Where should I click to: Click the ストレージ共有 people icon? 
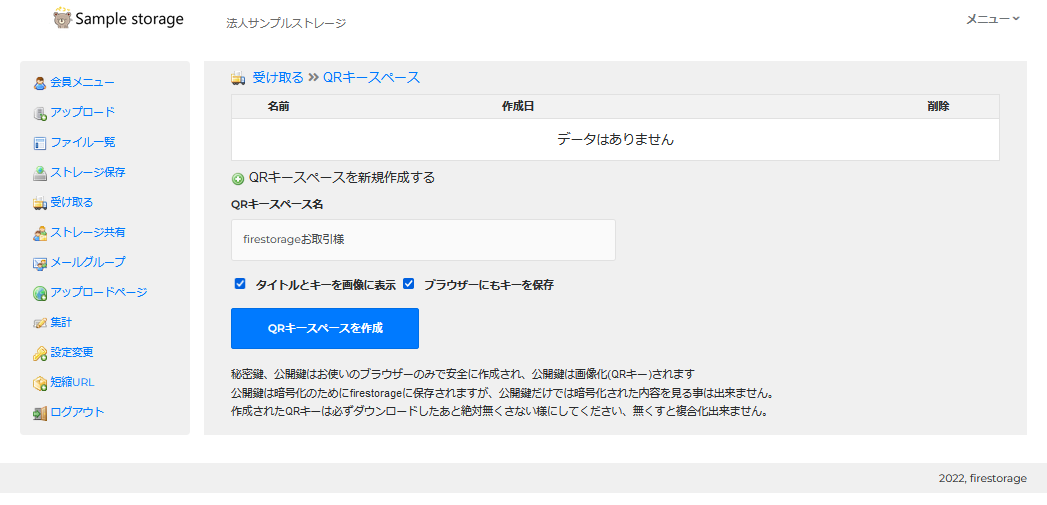point(40,233)
